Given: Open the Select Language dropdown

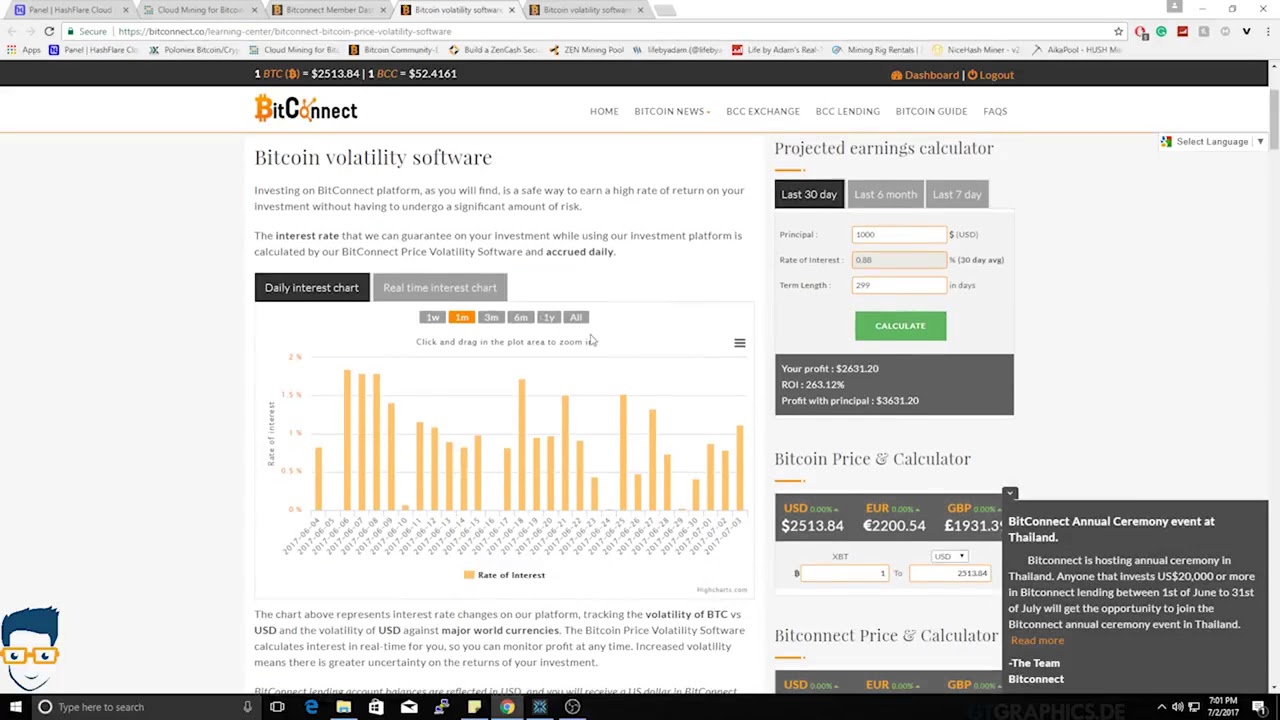Looking at the screenshot, I should [x=1212, y=142].
